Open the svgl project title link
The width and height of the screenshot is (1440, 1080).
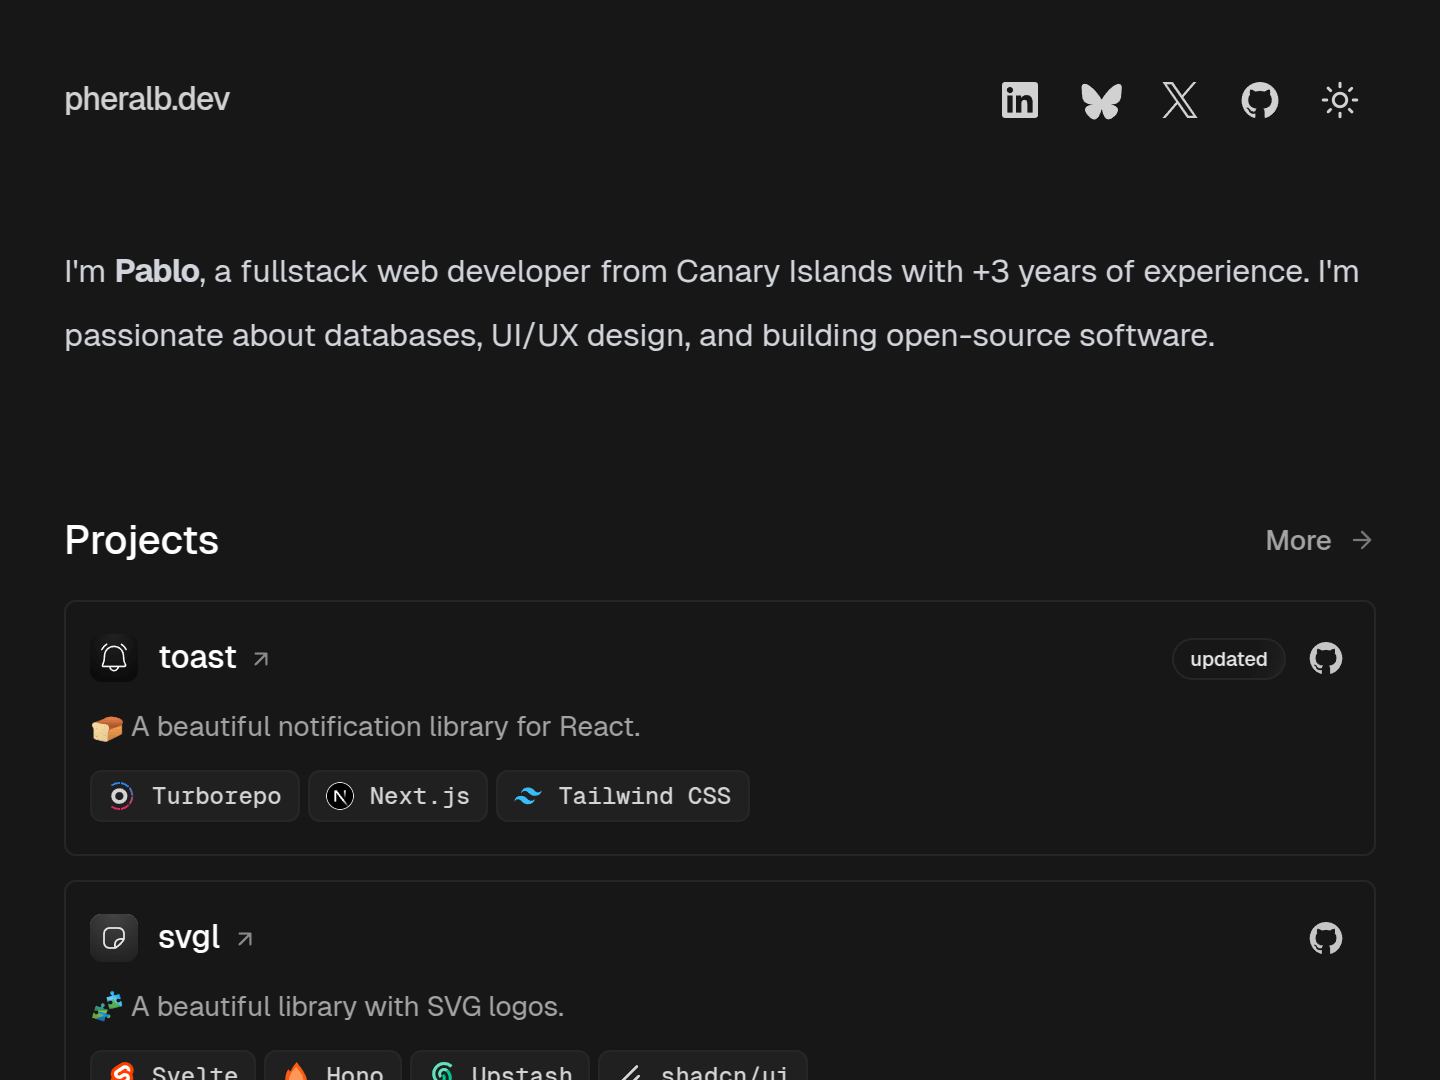189,937
